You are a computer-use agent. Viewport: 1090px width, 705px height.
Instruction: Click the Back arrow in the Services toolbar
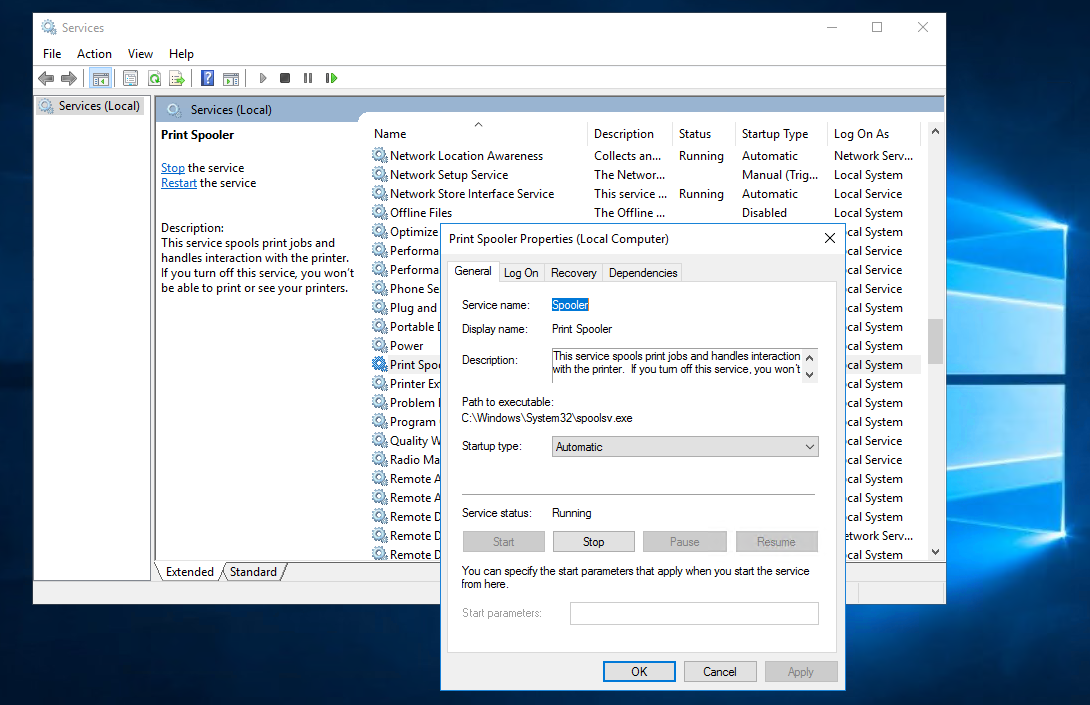tap(46, 79)
